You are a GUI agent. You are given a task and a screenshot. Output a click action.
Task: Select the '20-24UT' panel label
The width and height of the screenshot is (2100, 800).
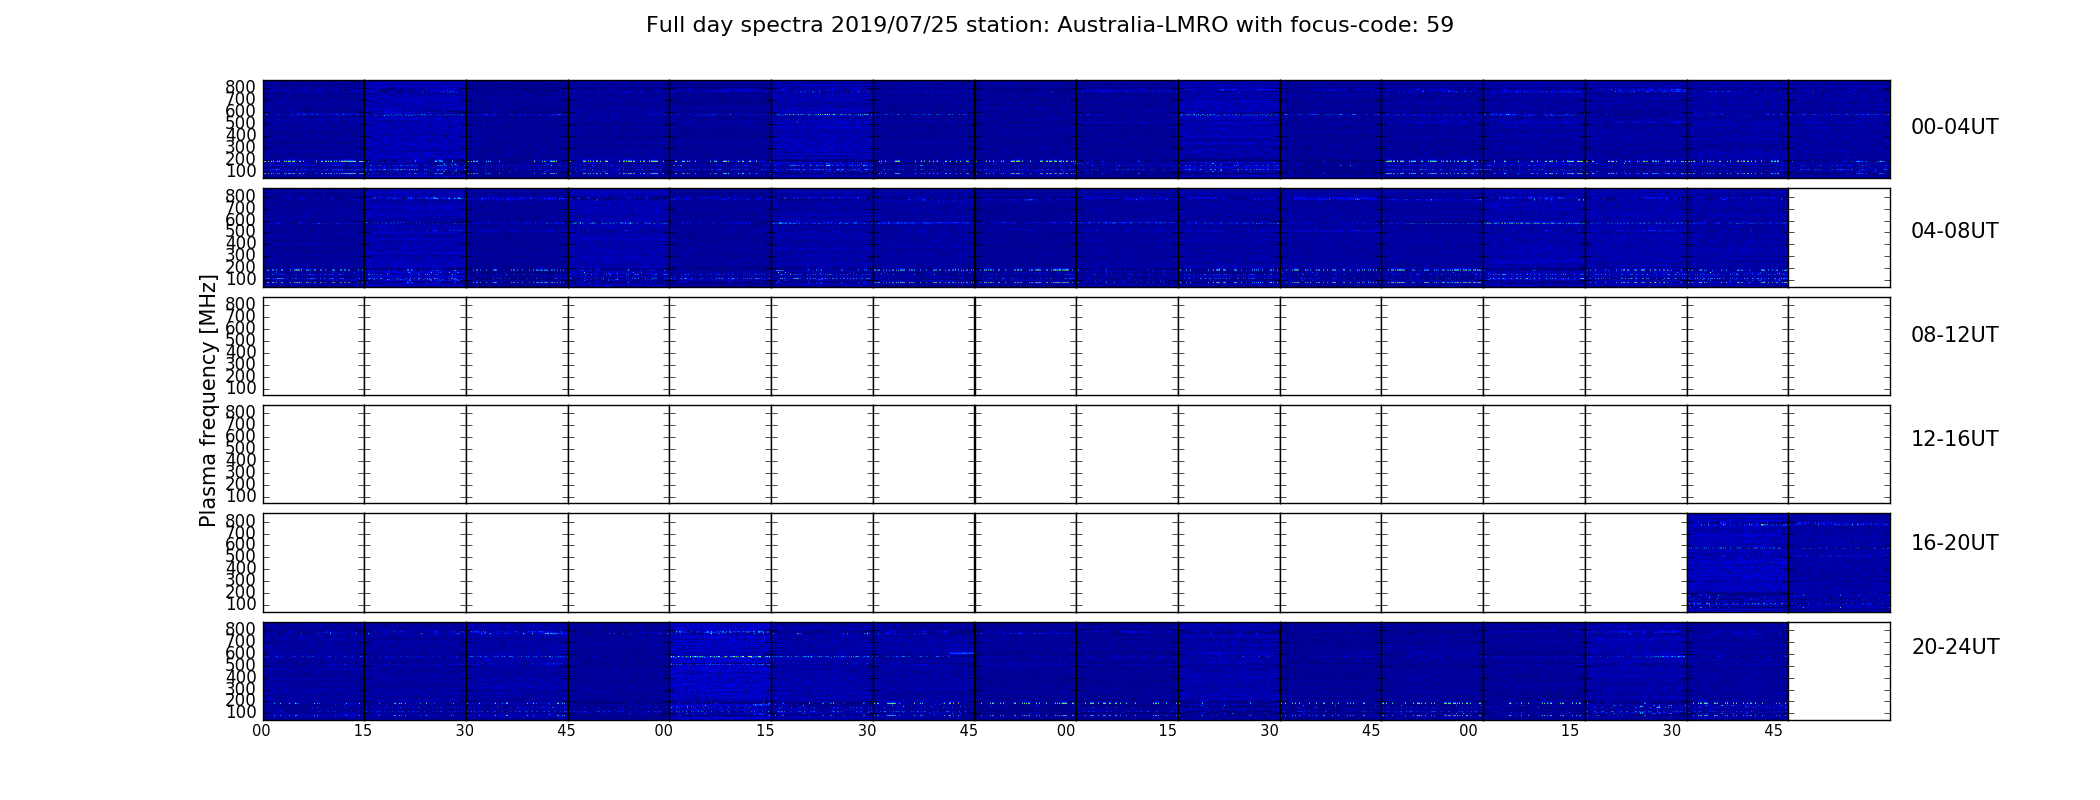tap(1955, 647)
